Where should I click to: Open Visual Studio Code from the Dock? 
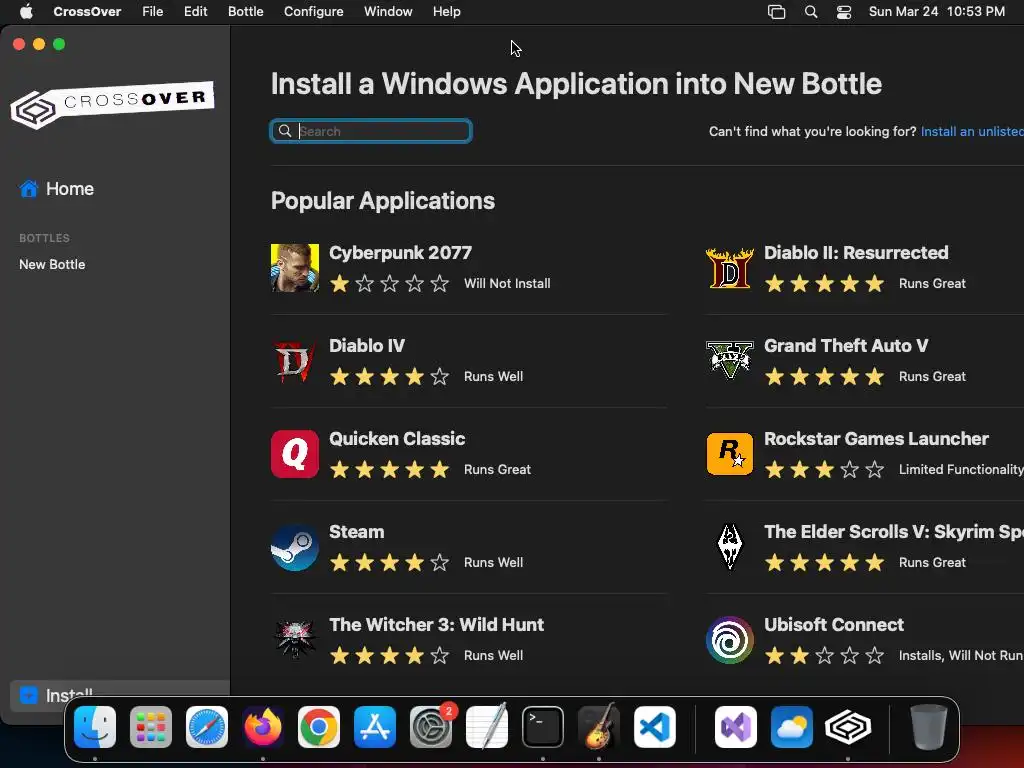(x=654, y=726)
